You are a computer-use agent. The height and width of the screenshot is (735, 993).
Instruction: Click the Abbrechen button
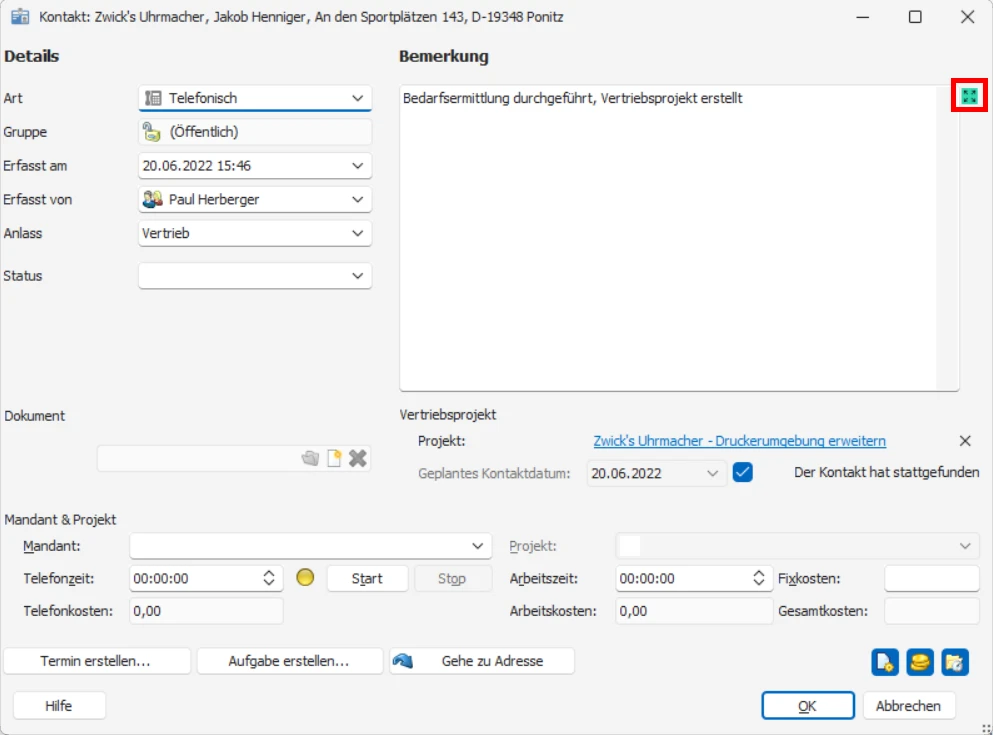coord(908,706)
